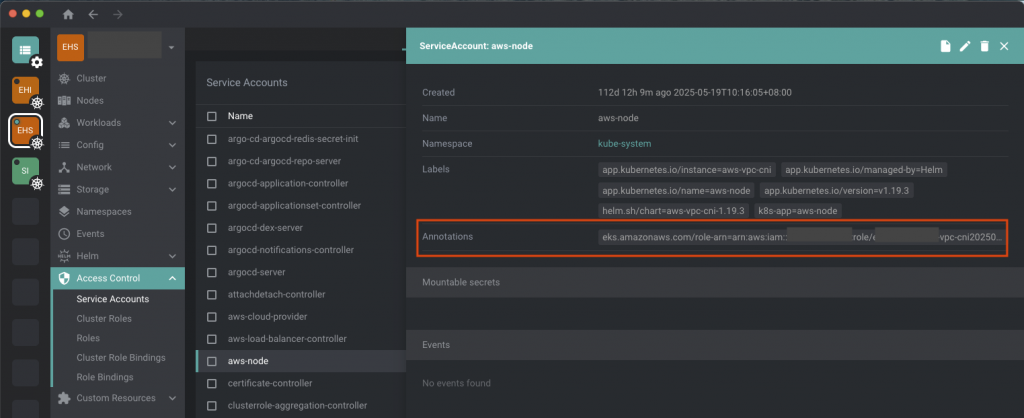Open Cluster Roles in the sidebar
The image size is (1024, 418).
(104, 319)
